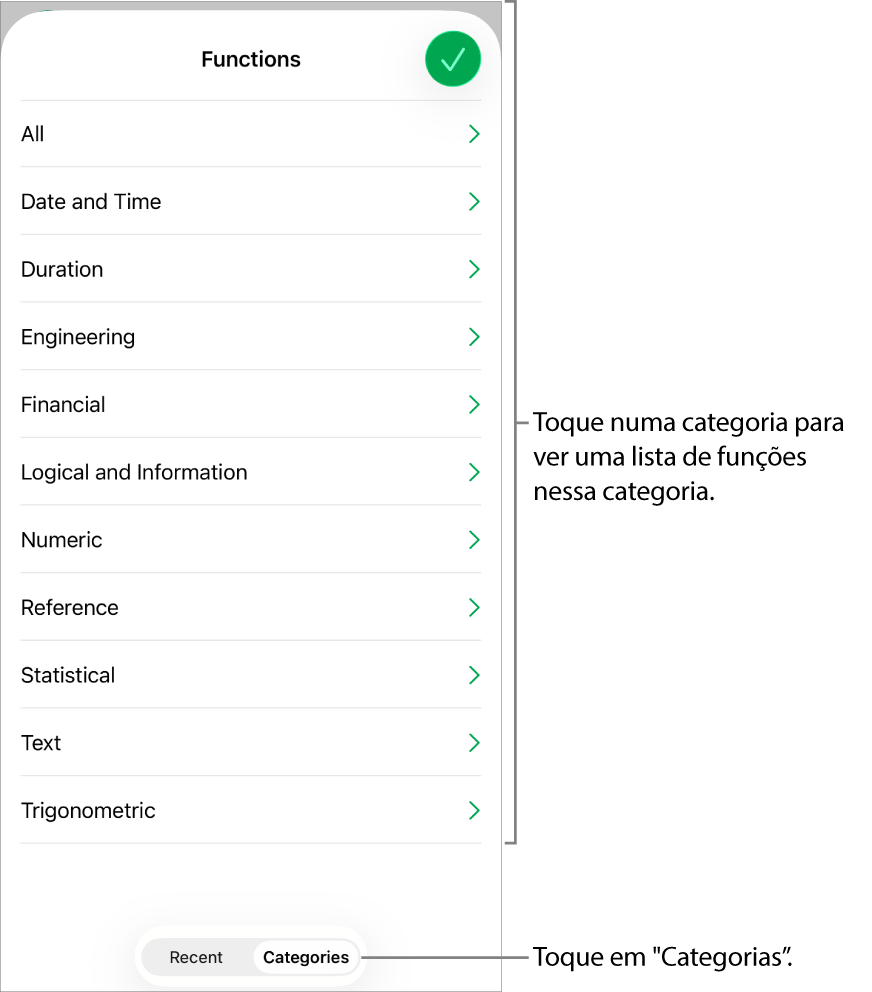Open Financial functions

click(250, 404)
